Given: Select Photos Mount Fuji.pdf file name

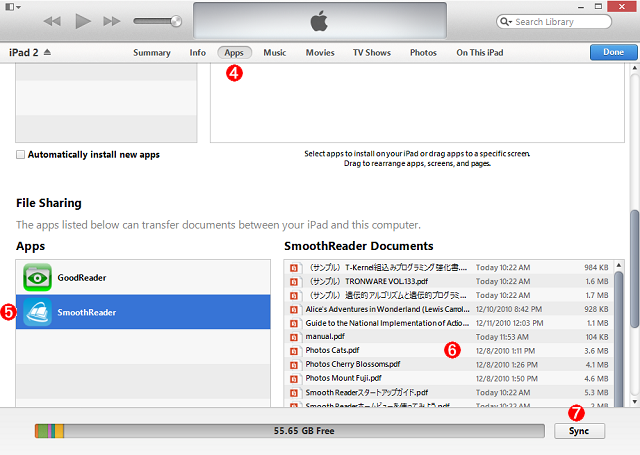Looking at the screenshot, I should (343, 378).
